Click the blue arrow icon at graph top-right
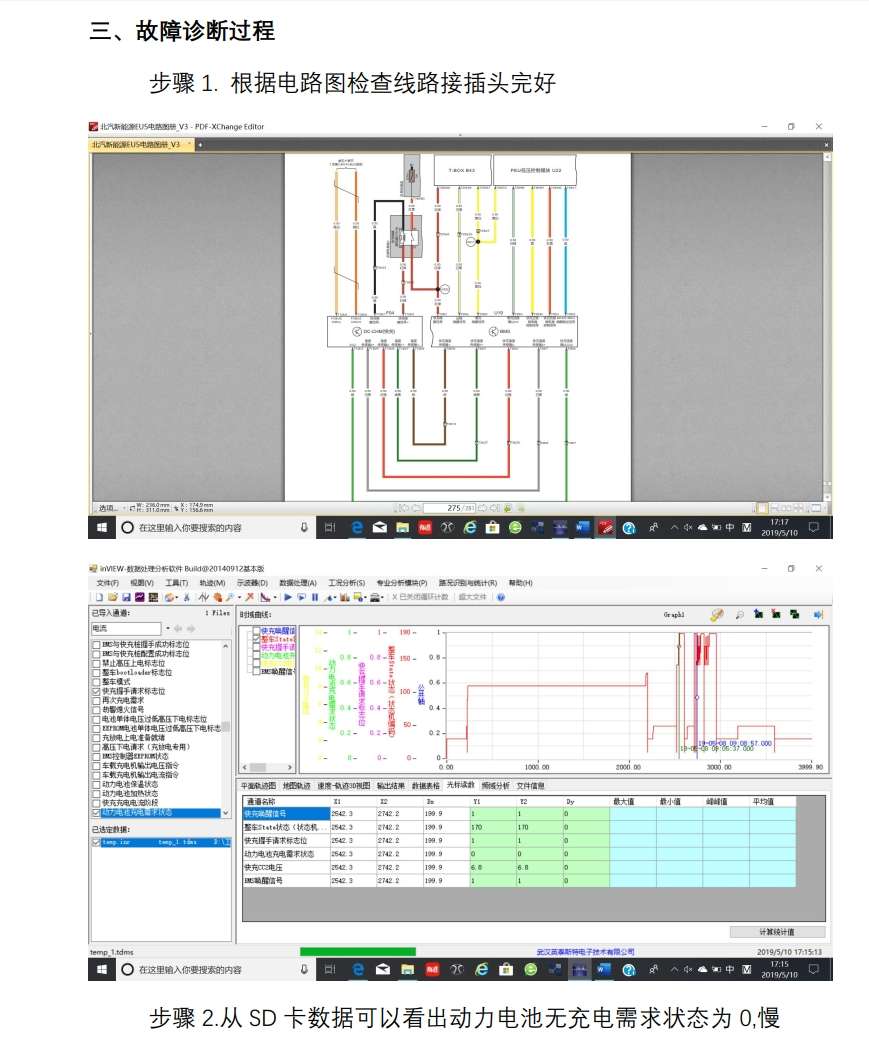This screenshot has width=869, height=1041. [x=817, y=615]
